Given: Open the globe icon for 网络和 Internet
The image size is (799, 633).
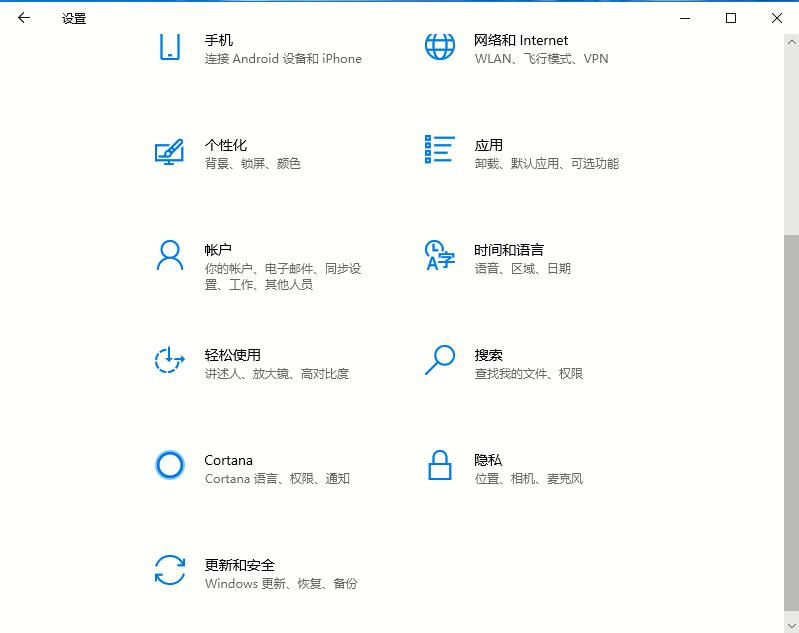Looking at the screenshot, I should point(440,47).
